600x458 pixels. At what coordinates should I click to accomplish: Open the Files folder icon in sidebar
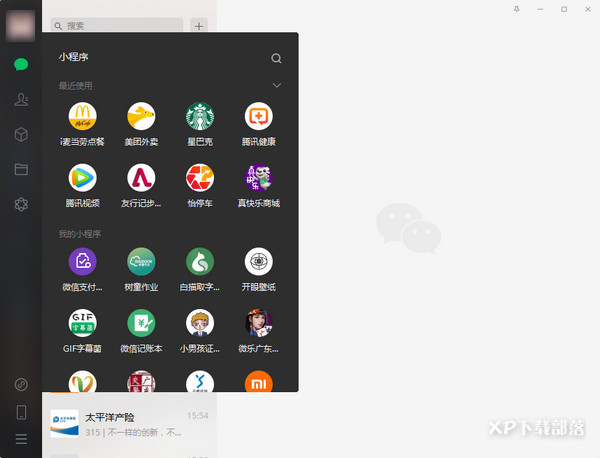pos(21,169)
